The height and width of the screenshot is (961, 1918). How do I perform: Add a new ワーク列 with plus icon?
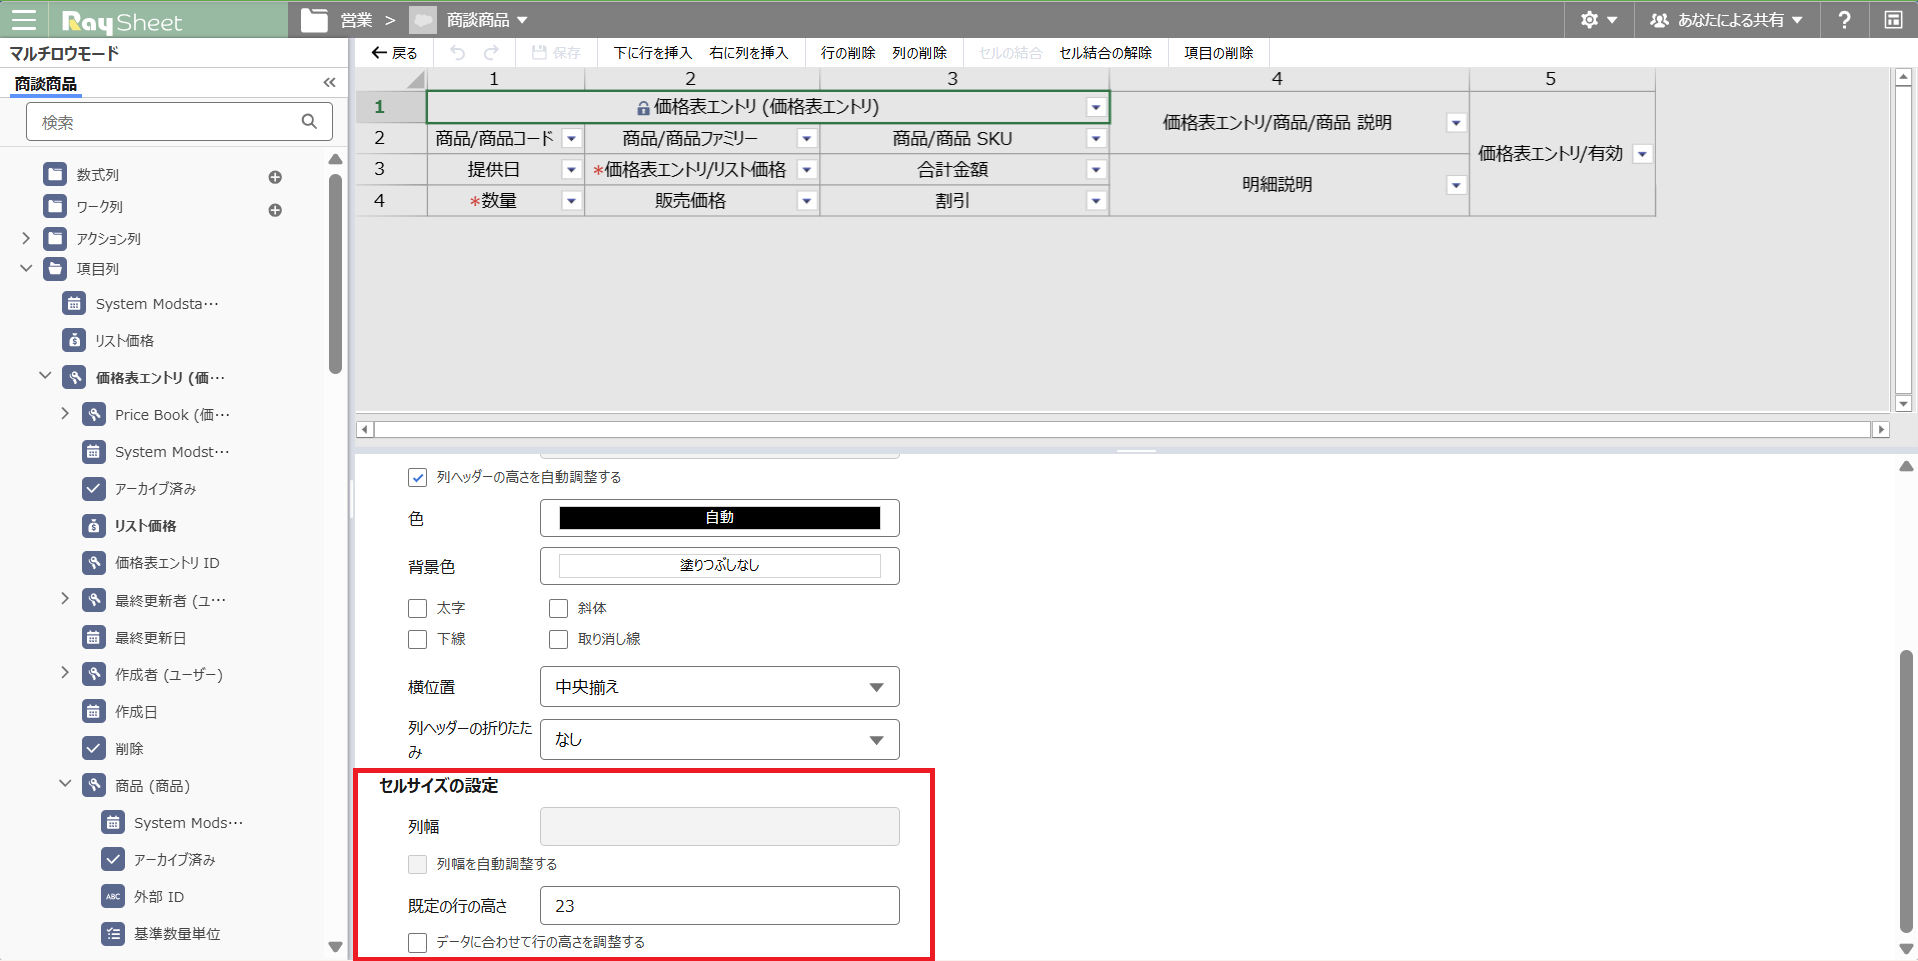pyautogui.click(x=275, y=210)
